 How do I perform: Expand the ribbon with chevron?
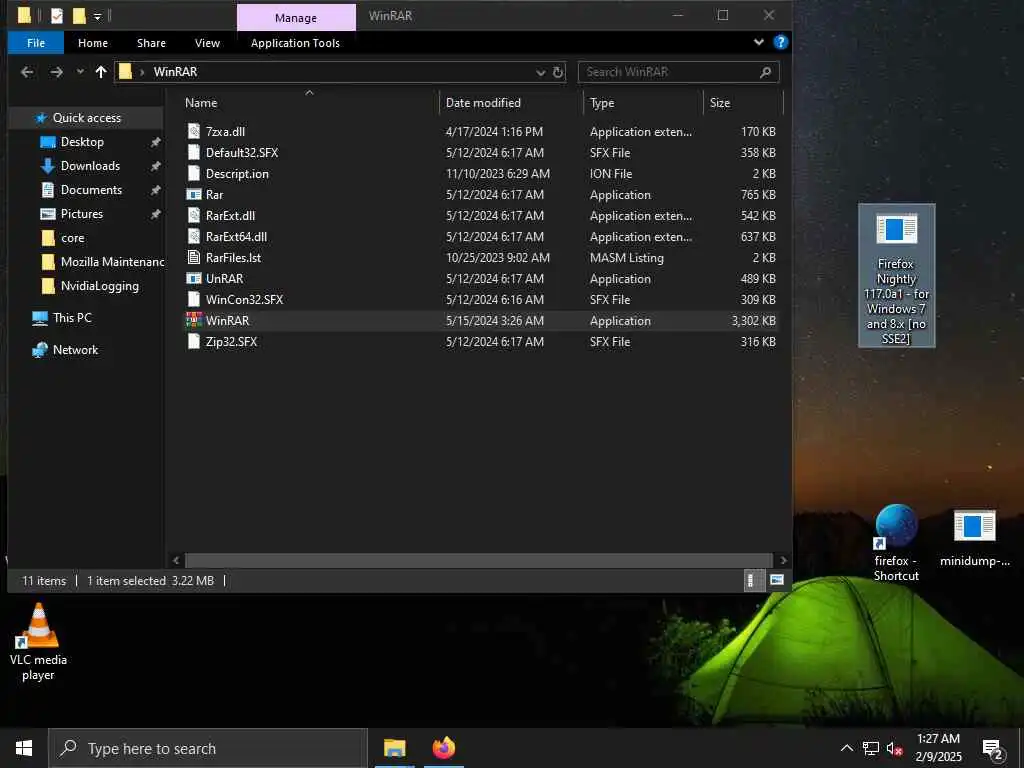(x=759, y=42)
